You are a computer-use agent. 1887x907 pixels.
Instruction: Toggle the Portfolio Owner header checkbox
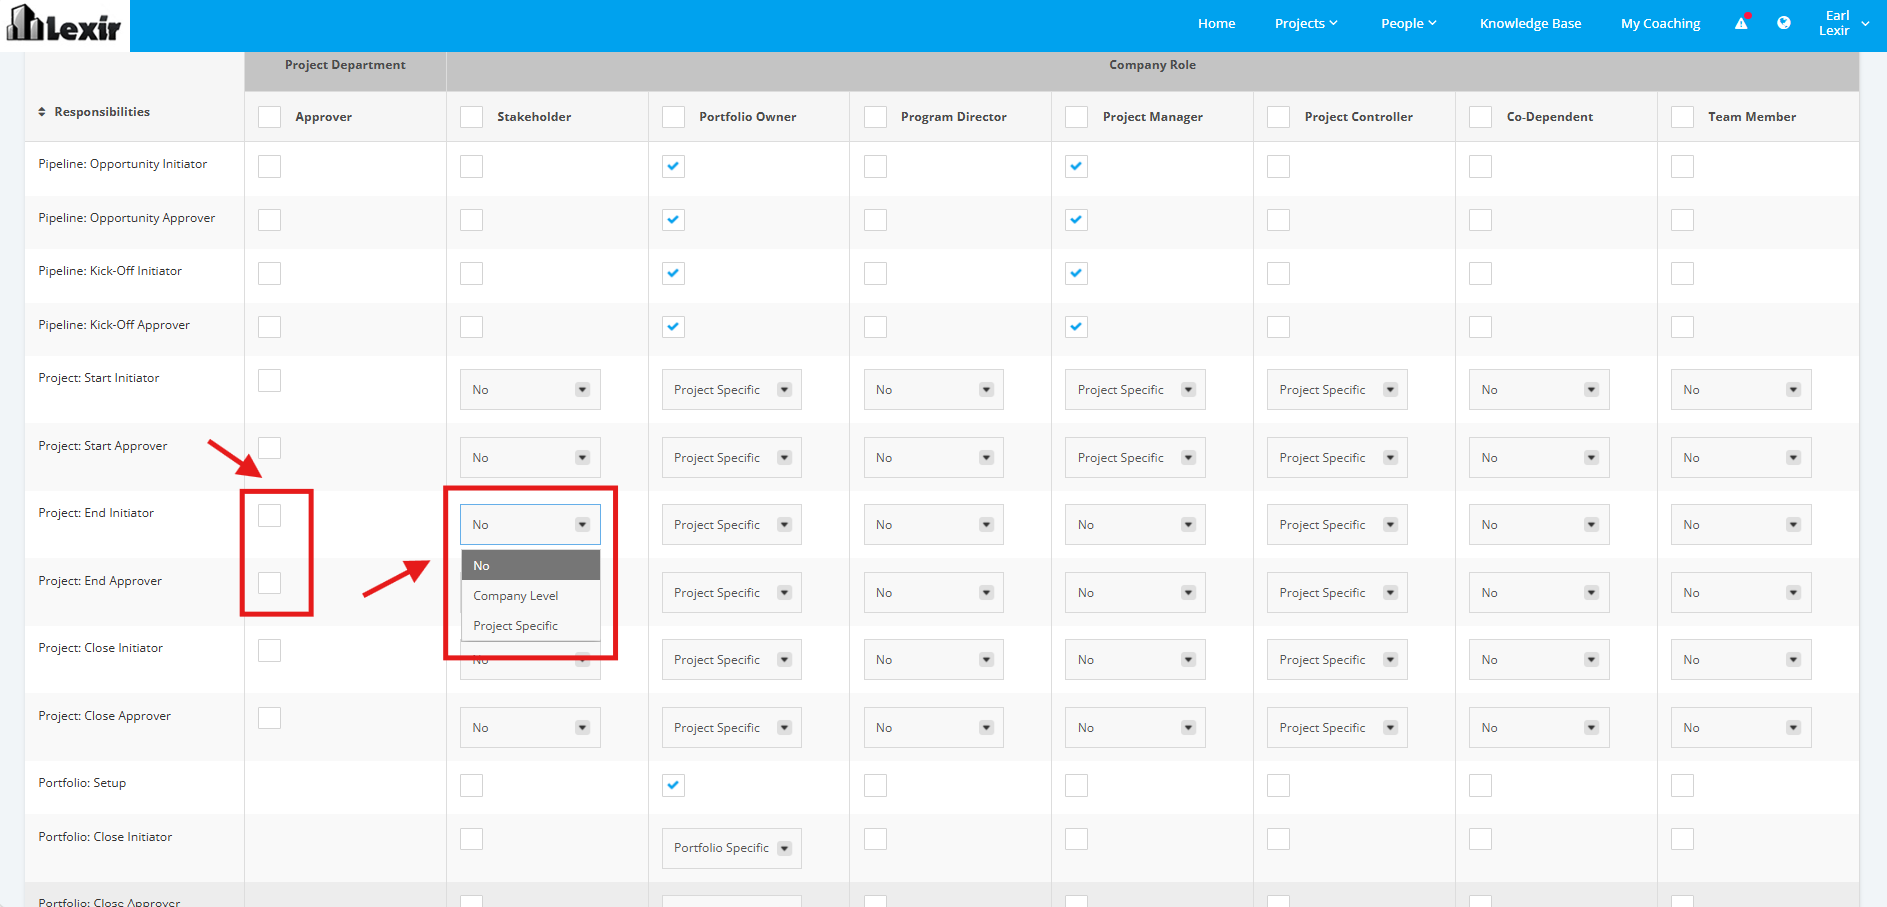pyautogui.click(x=673, y=117)
